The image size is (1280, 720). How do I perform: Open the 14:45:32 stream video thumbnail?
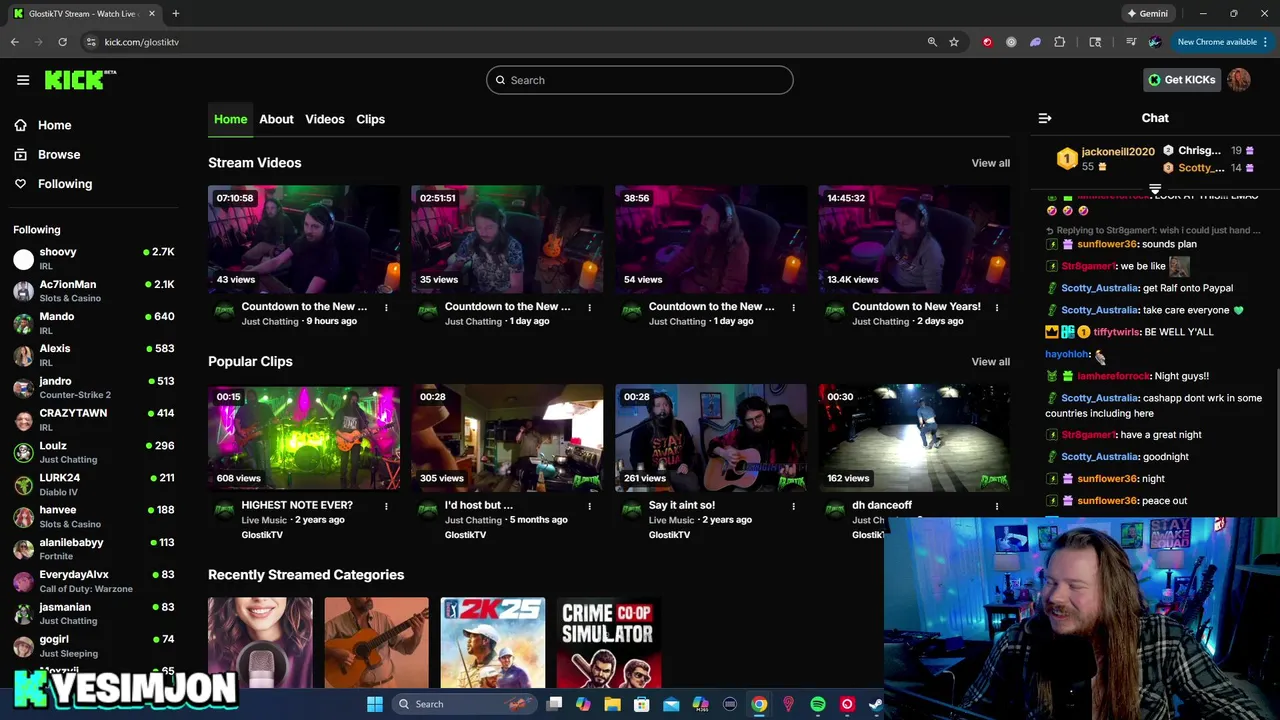click(x=914, y=239)
